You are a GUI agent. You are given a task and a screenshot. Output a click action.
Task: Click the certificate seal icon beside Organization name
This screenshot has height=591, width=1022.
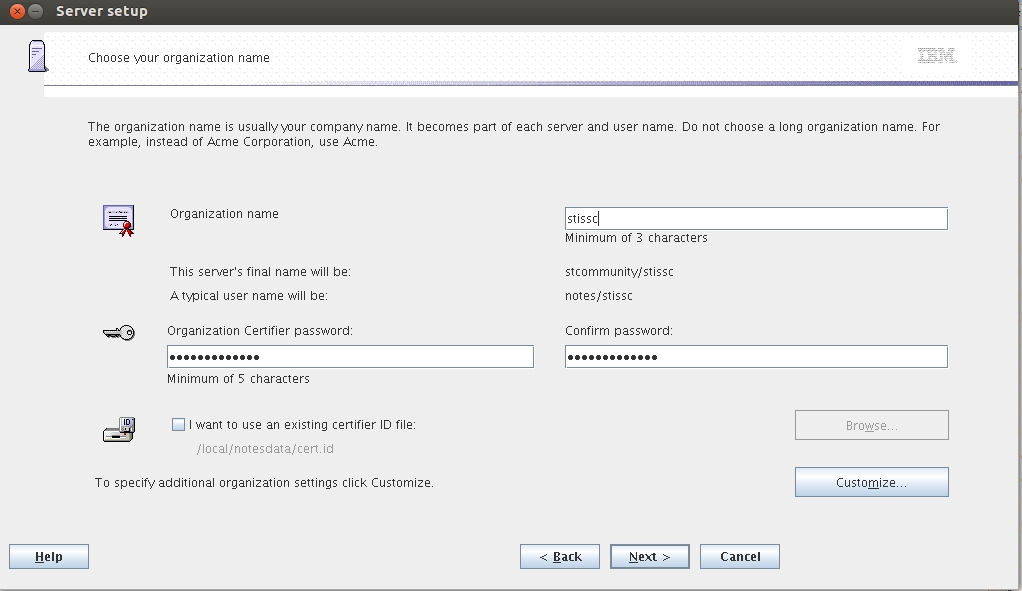(x=118, y=218)
